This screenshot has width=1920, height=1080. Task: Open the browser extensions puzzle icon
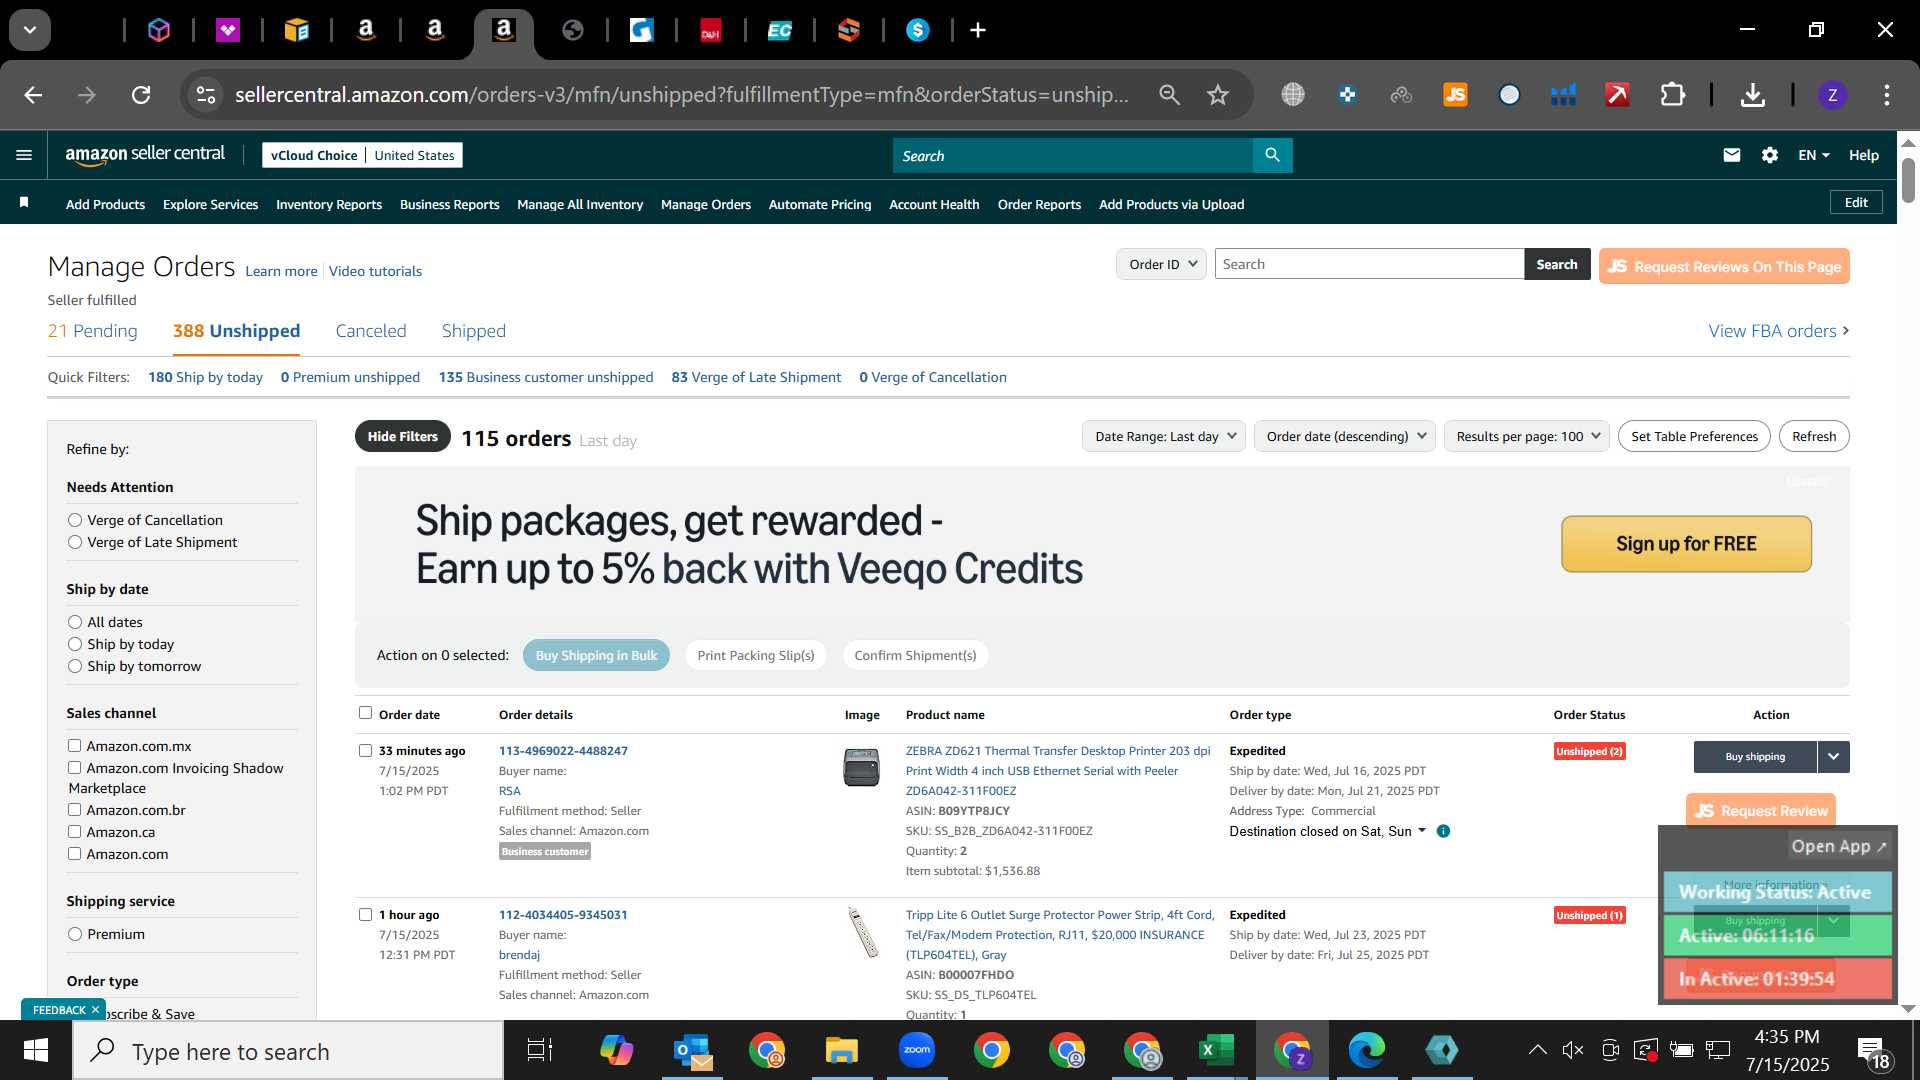coord(1672,95)
